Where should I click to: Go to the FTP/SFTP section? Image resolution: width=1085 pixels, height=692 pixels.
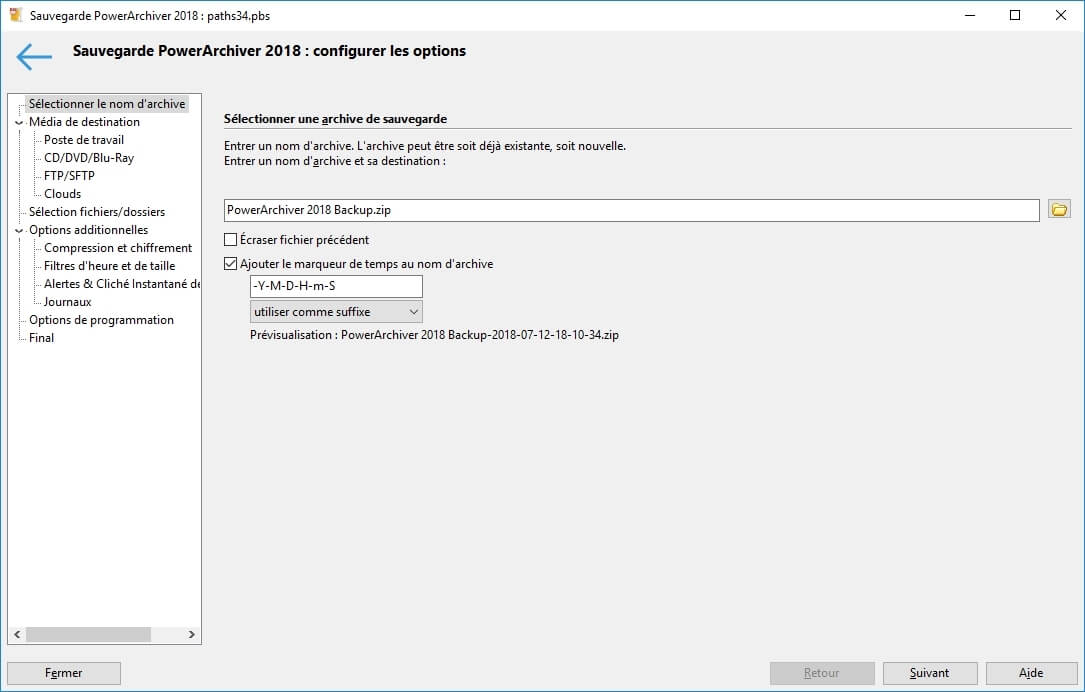coord(69,176)
